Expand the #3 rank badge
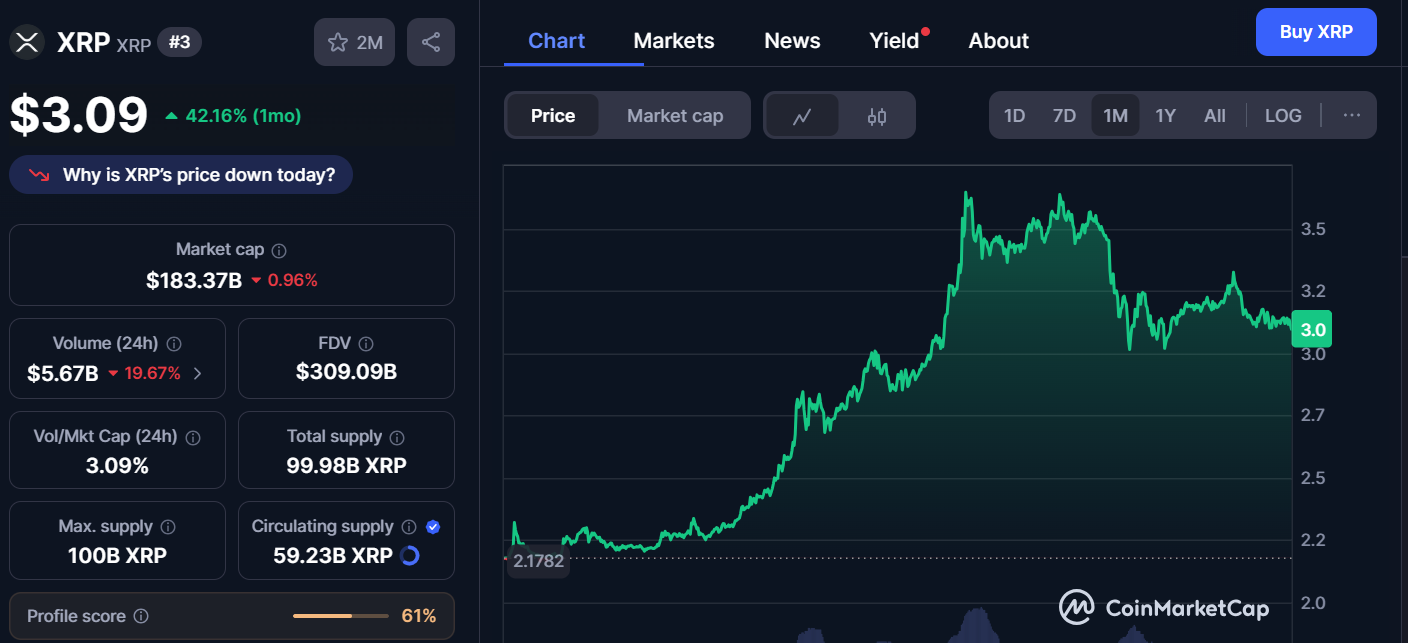The image size is (1408, 643). [179, 42]
